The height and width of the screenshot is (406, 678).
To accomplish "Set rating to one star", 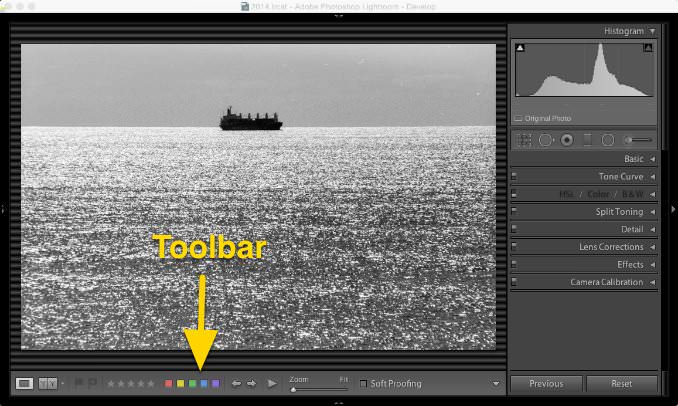I will 111,384.
